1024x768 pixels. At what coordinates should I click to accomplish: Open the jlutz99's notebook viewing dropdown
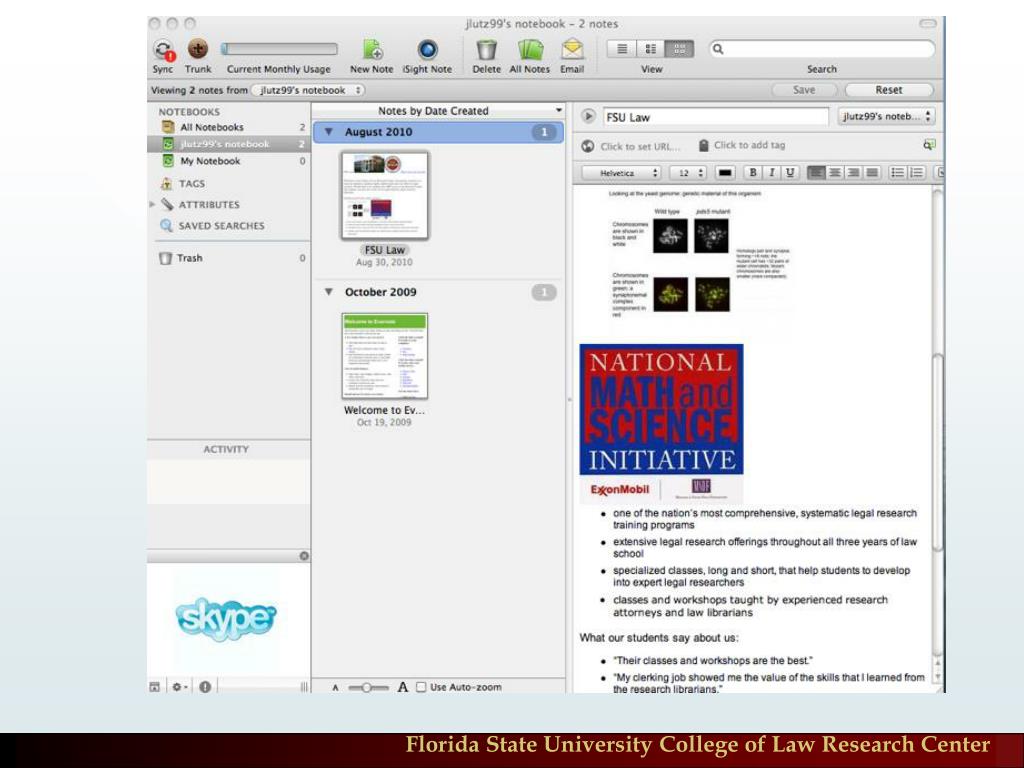tap(309, 90)
